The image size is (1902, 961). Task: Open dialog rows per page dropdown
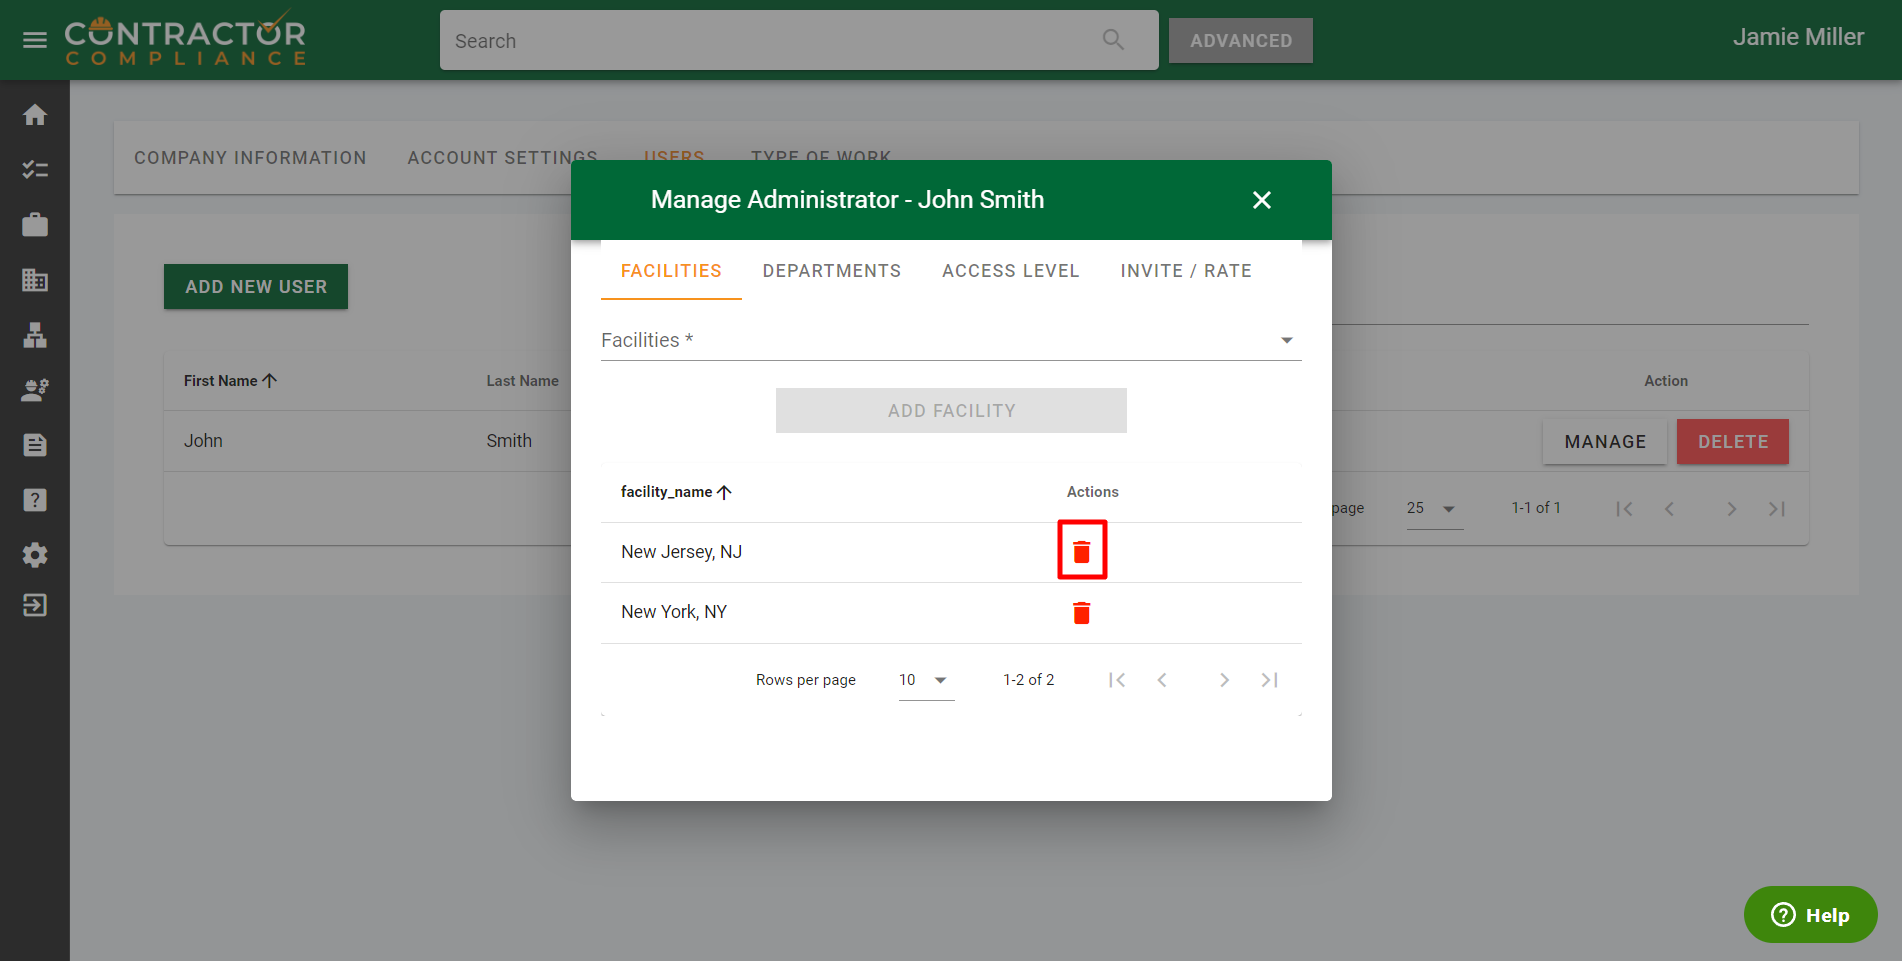925,680
